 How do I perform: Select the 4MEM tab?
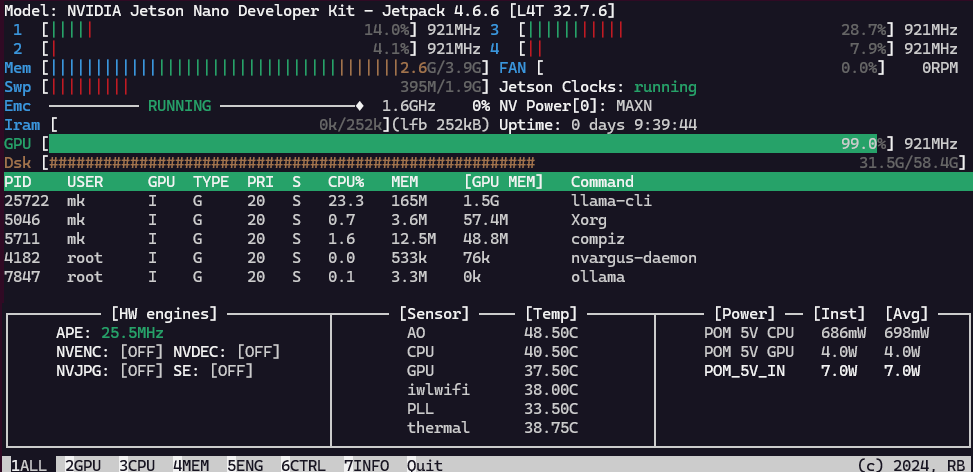coord(192,464)
